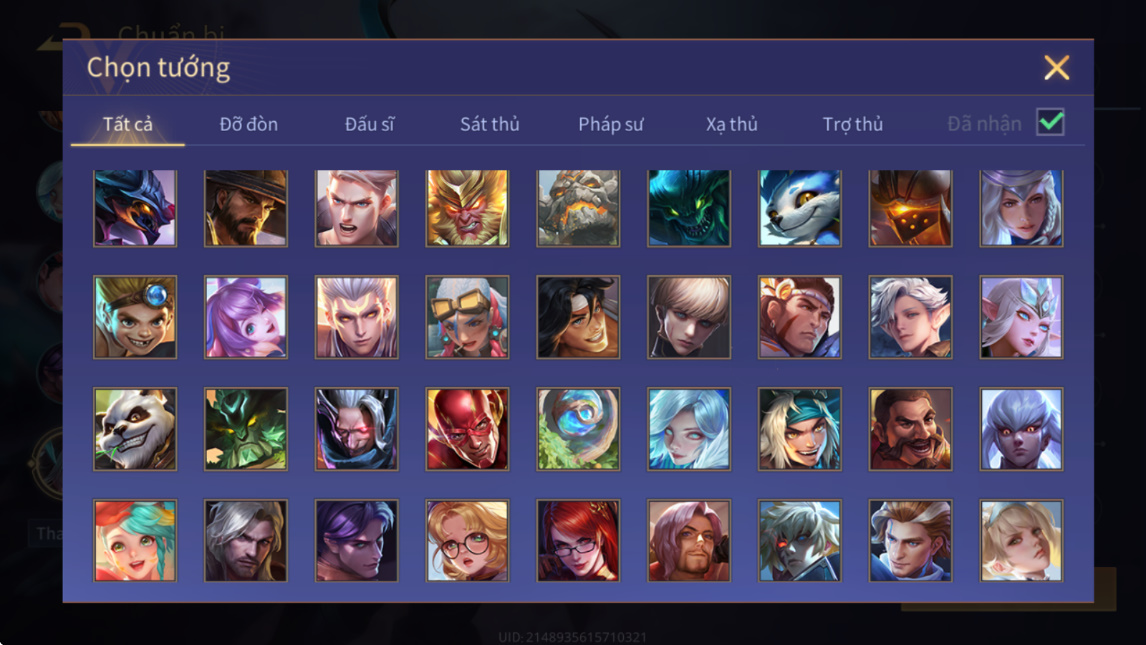Choose the red Flash hero portrait

click(467, 429)
